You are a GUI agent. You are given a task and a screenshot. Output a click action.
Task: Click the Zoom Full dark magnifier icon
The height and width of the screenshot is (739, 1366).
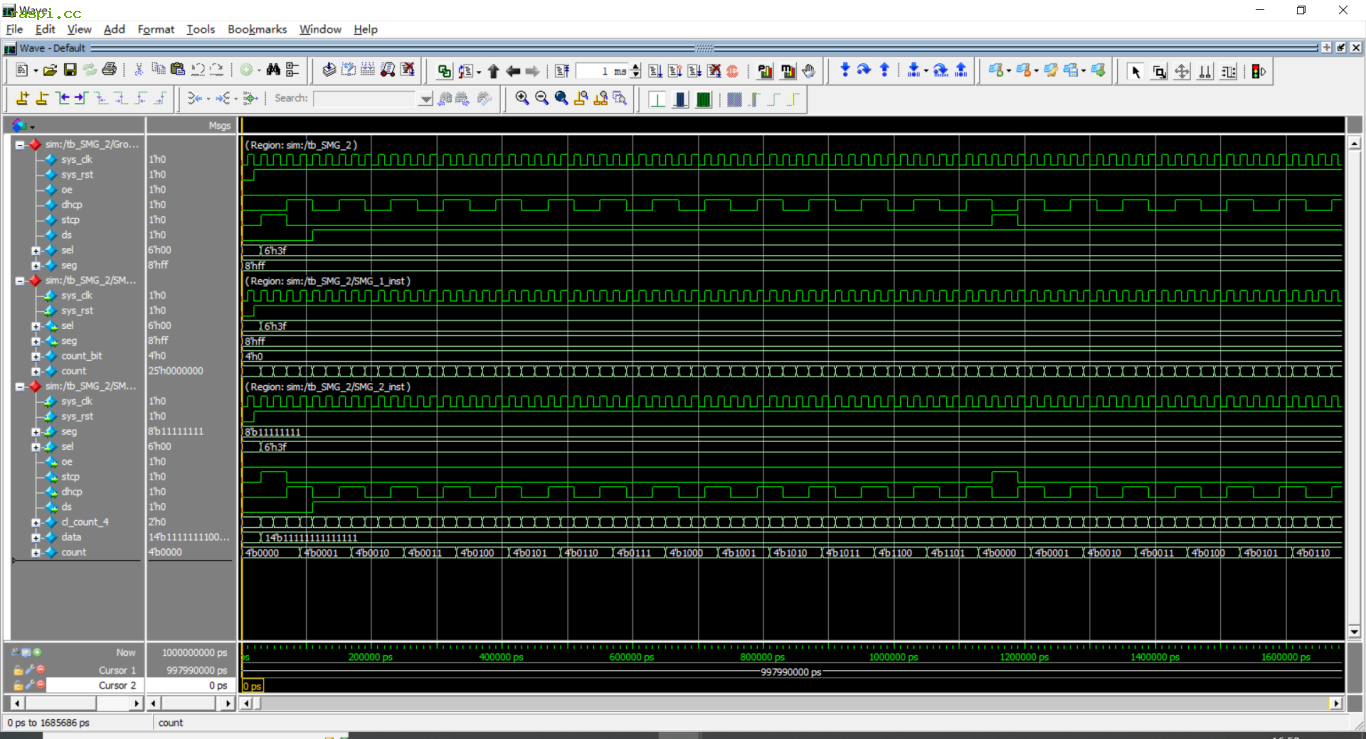pos(562,98)
